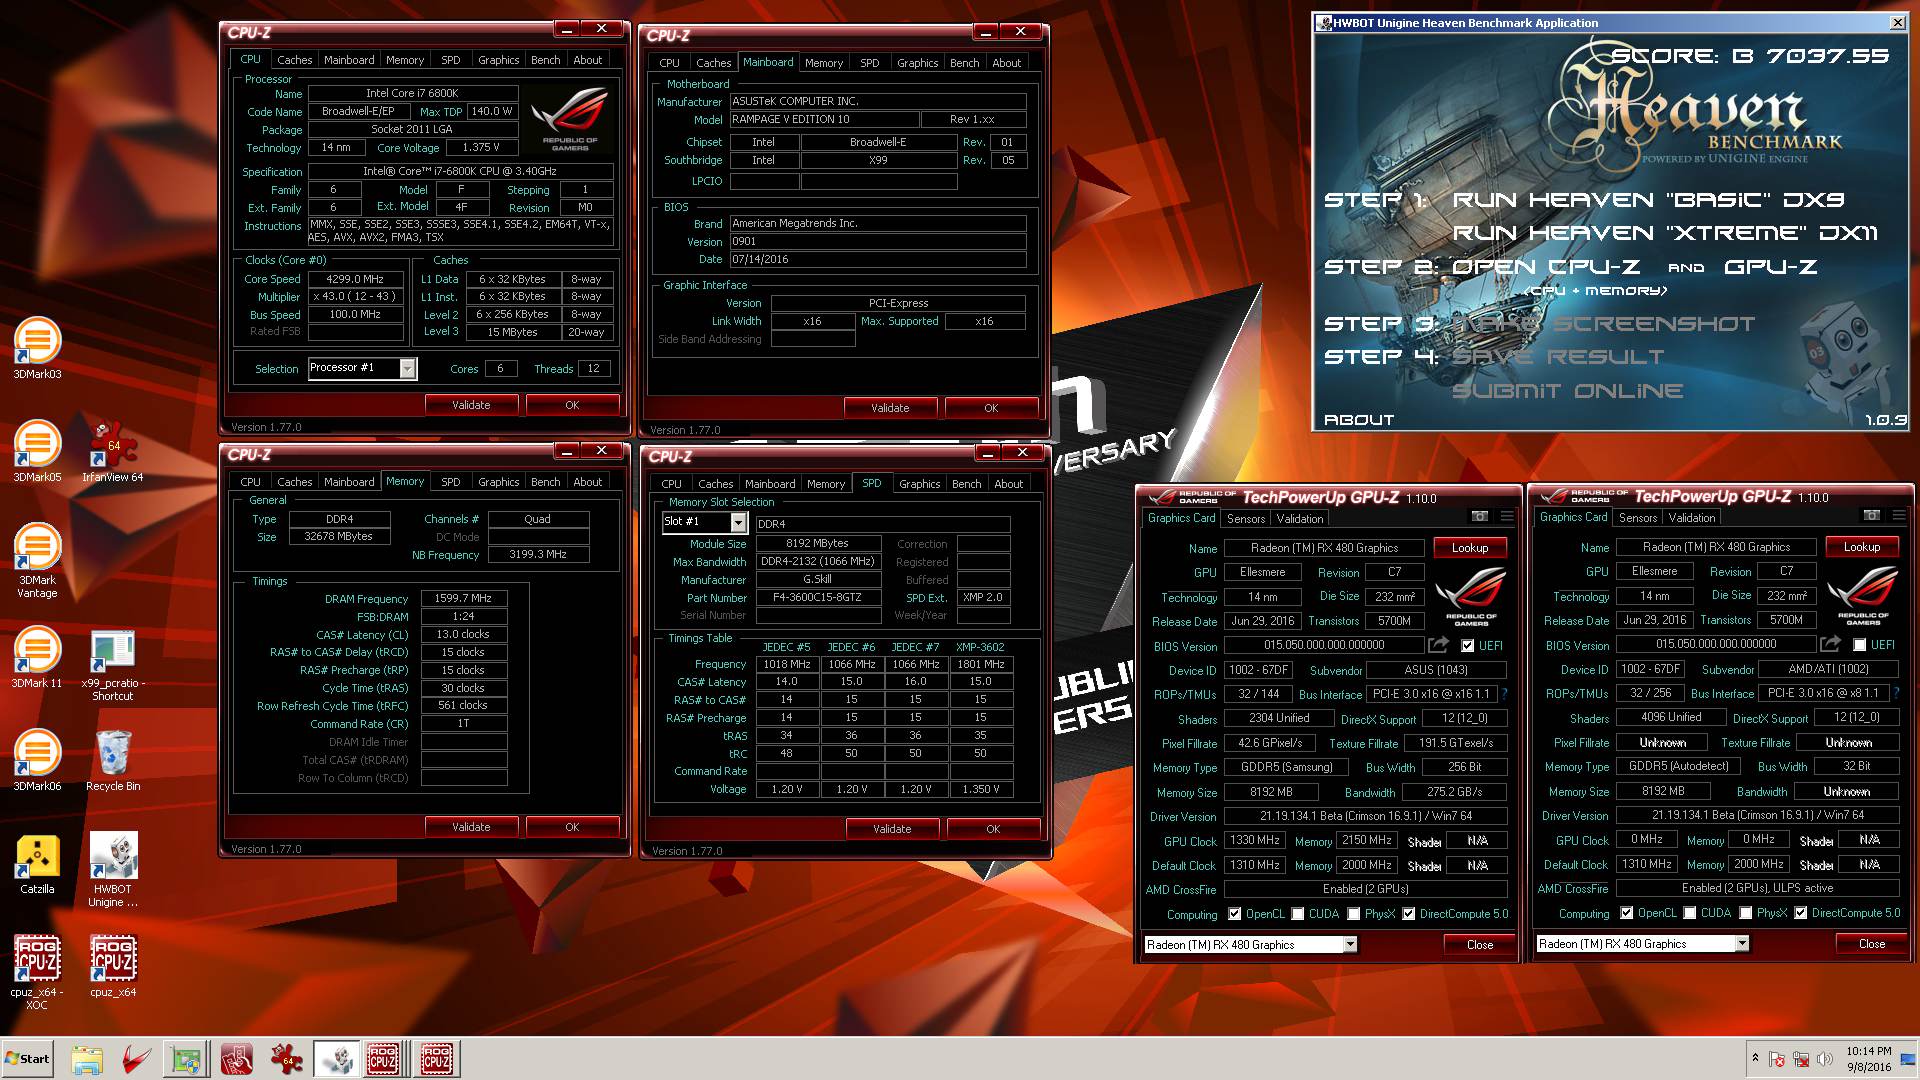Viewport: 1920px width, 1080px height.
Task: Select the 3DMark06 desktop icon
Action: click(x=37, y=761)
